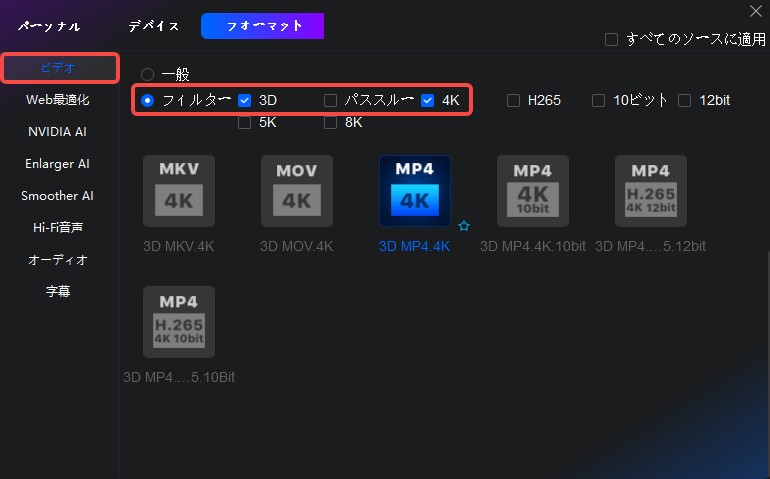Click the format list vertical scrollbar
This screenshot has height=479, width=770.
point(768,364)
